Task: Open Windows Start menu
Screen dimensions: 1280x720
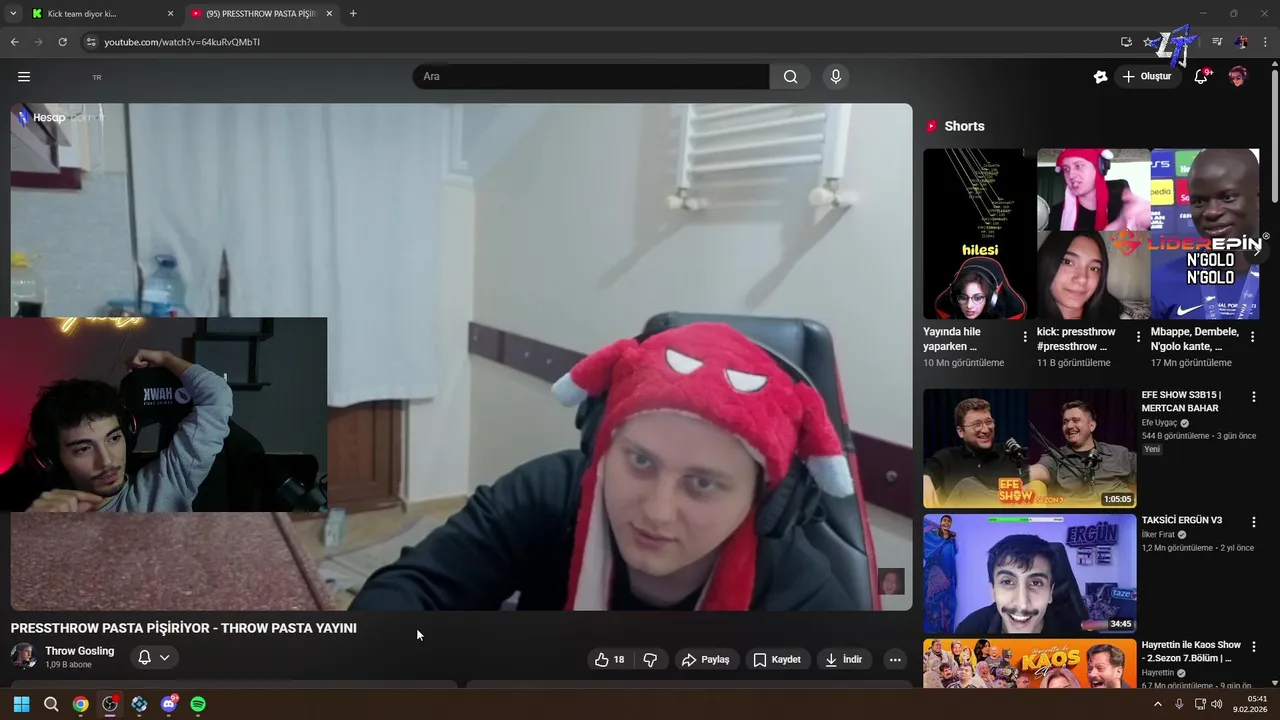Action: point(21,704)
